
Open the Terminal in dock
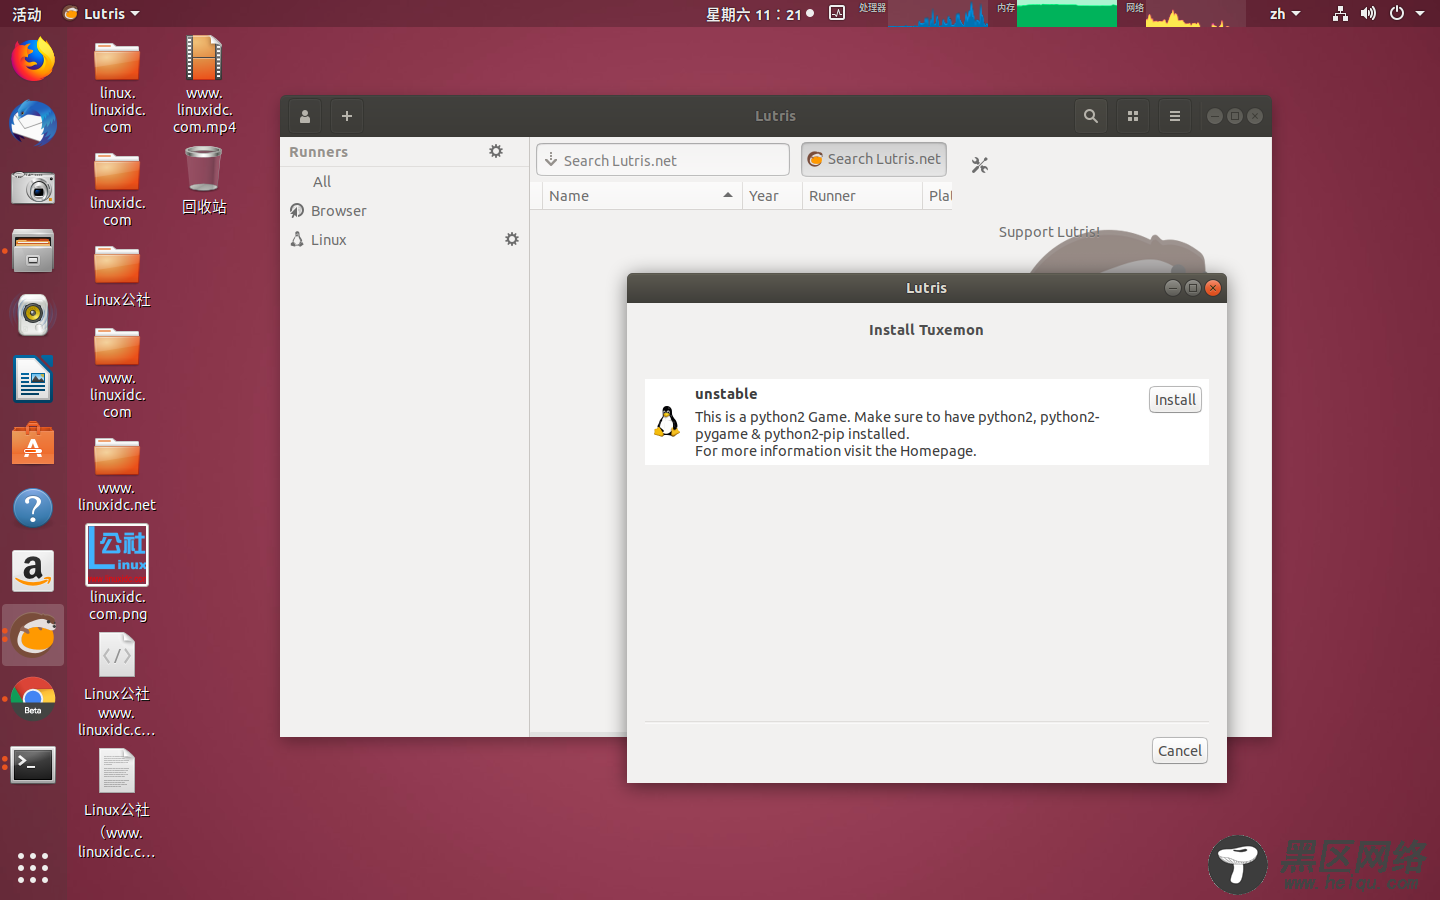[x=33, y=765]
